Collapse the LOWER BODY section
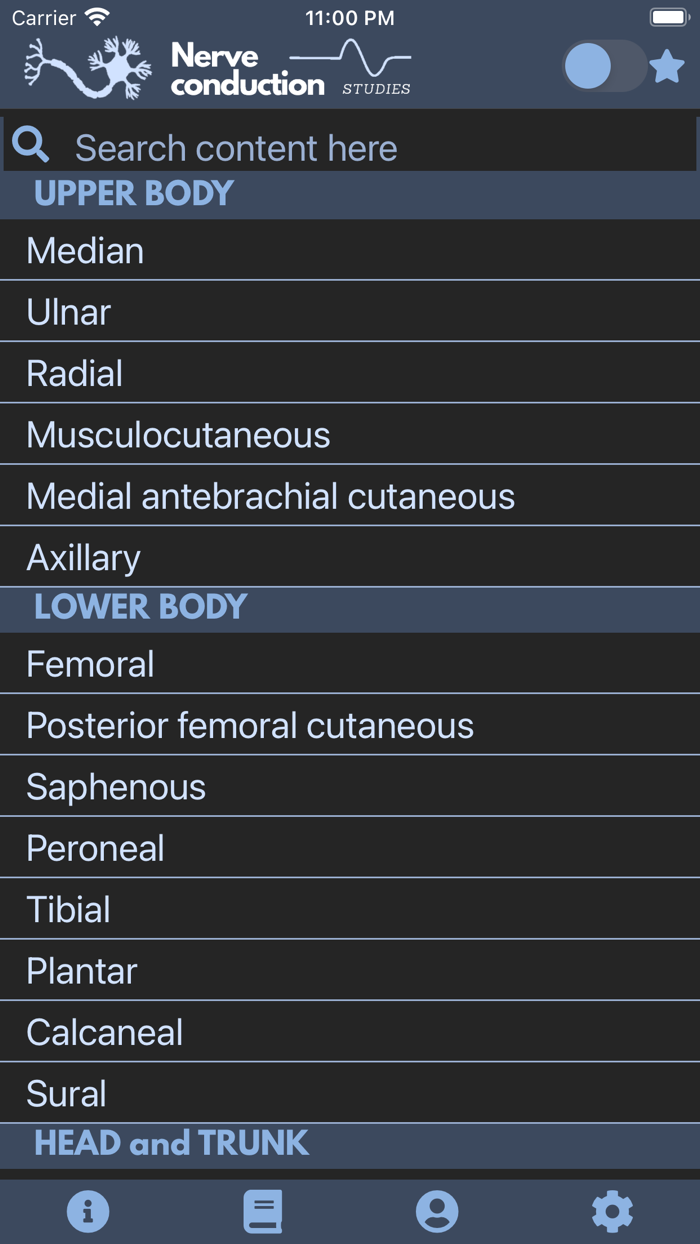 click(139, 608)
